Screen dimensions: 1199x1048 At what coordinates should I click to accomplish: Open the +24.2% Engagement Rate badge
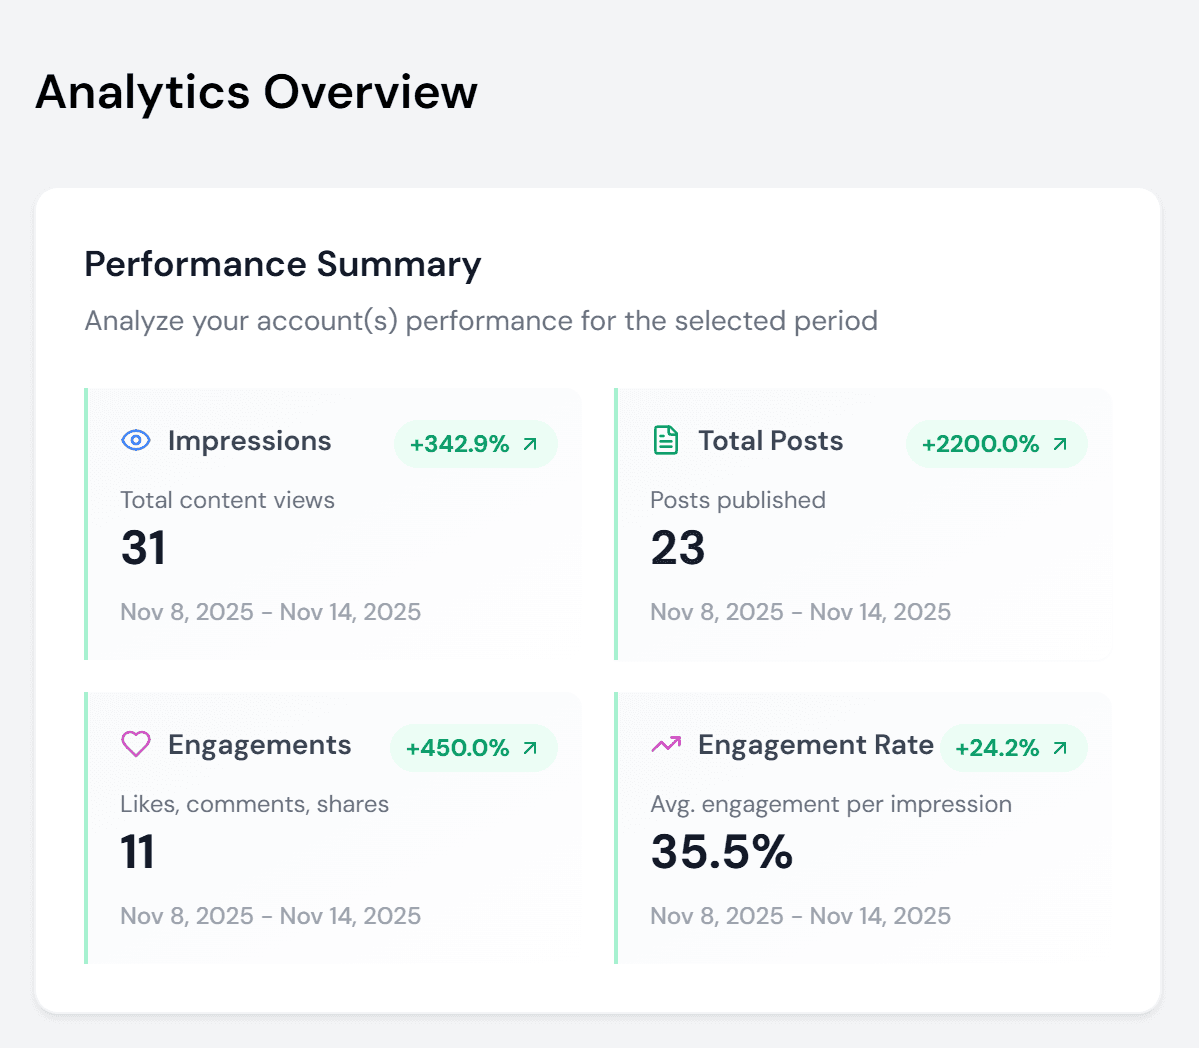click(x=1013, y=748)
